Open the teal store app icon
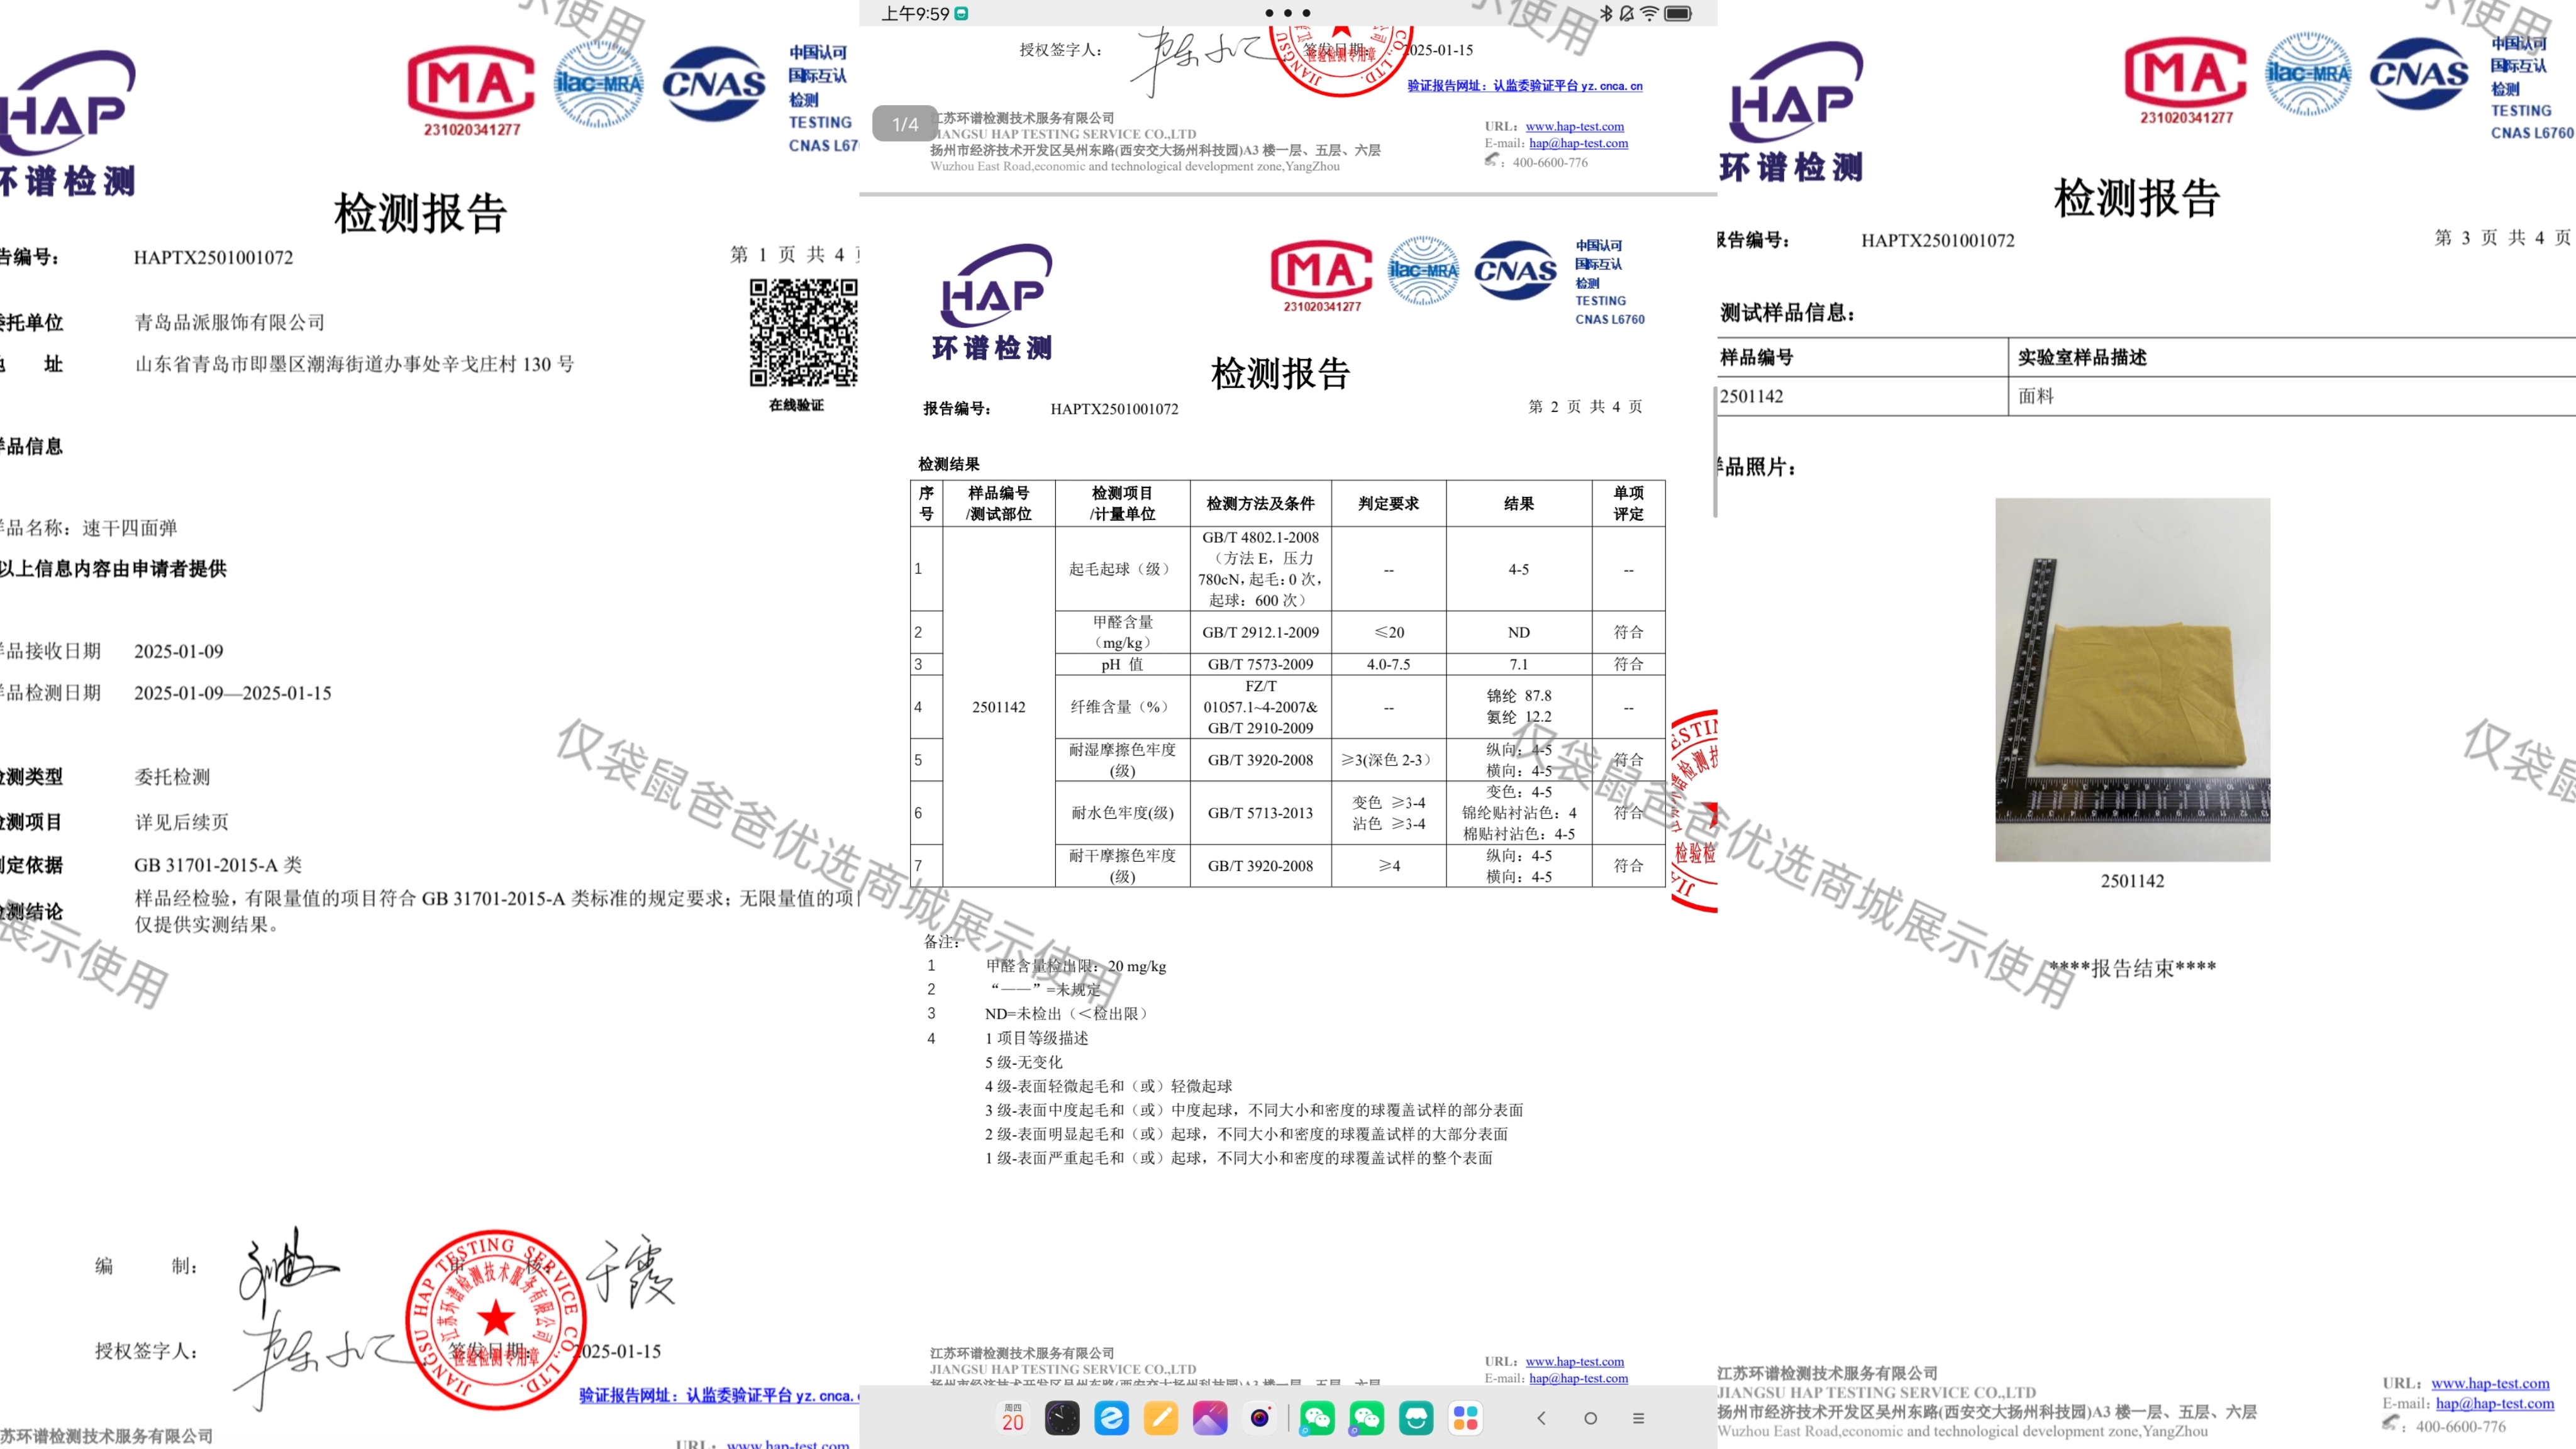This screenshot has height=1449, width=2576. tap(1416, 1417)
